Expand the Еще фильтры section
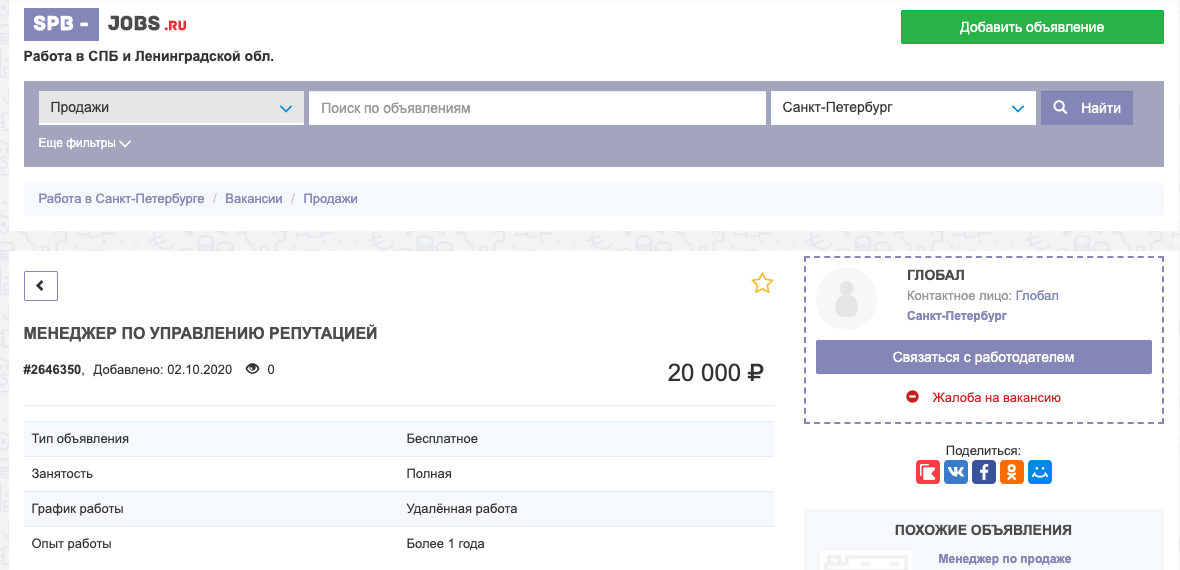This screenshot has height=570, width=1180. (84, 143)
